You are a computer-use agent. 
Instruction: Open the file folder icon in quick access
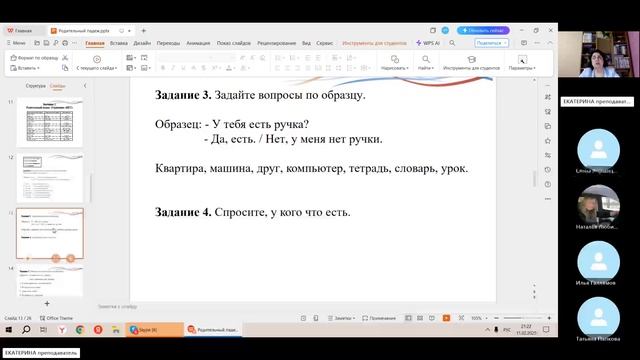(x=37, y=43)
